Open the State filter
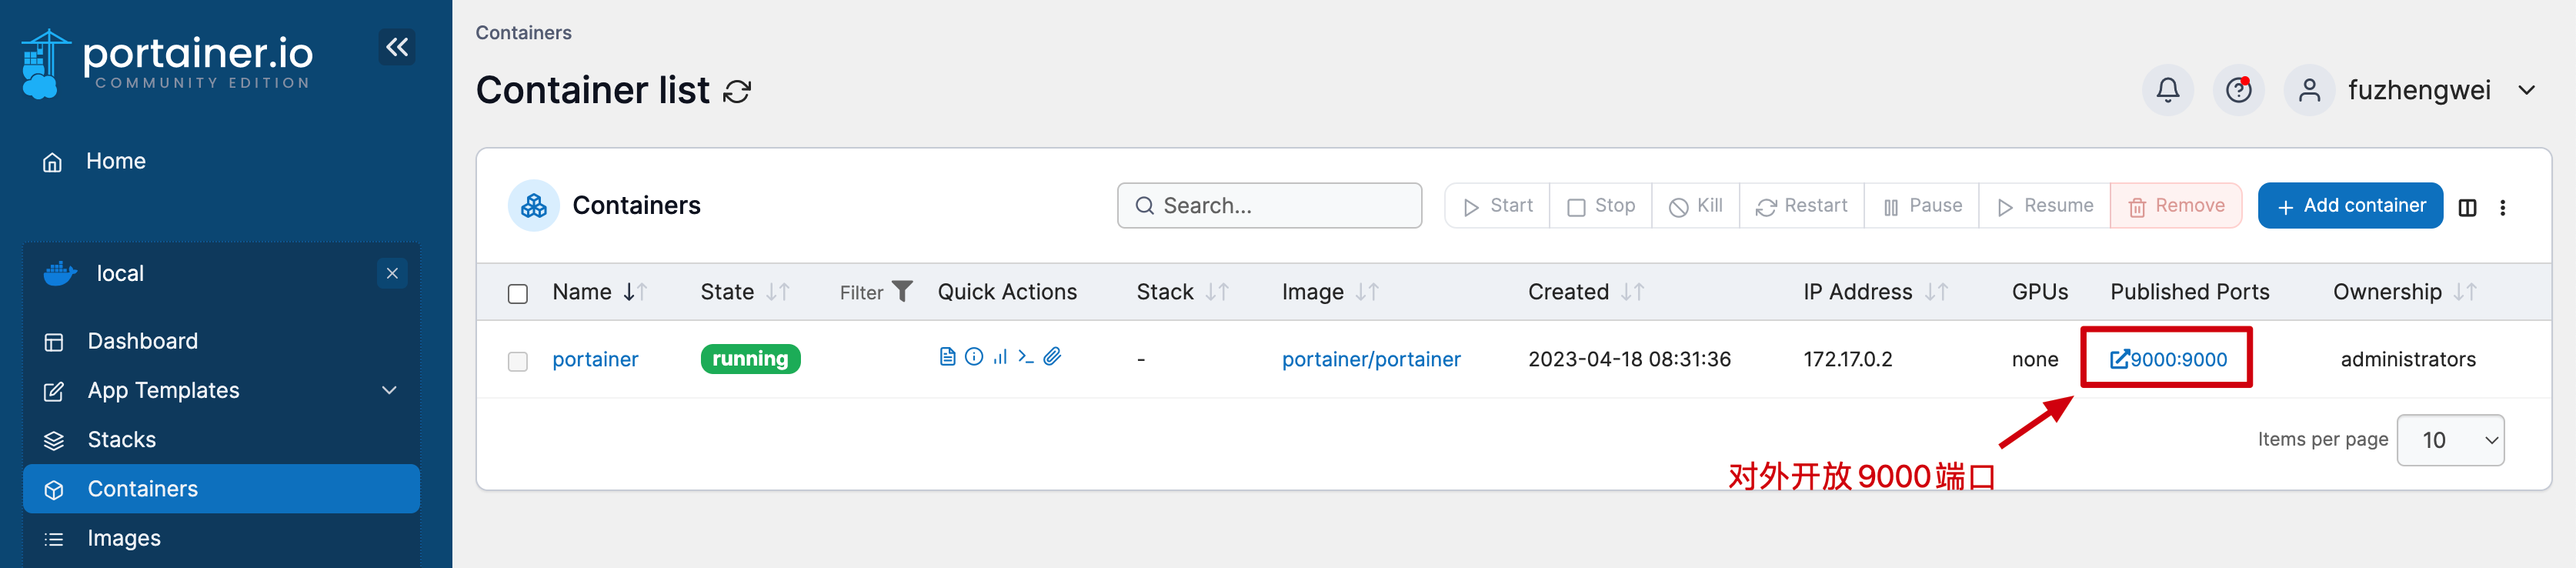This screenshot has width=2576, height=568. coord(876,292)
